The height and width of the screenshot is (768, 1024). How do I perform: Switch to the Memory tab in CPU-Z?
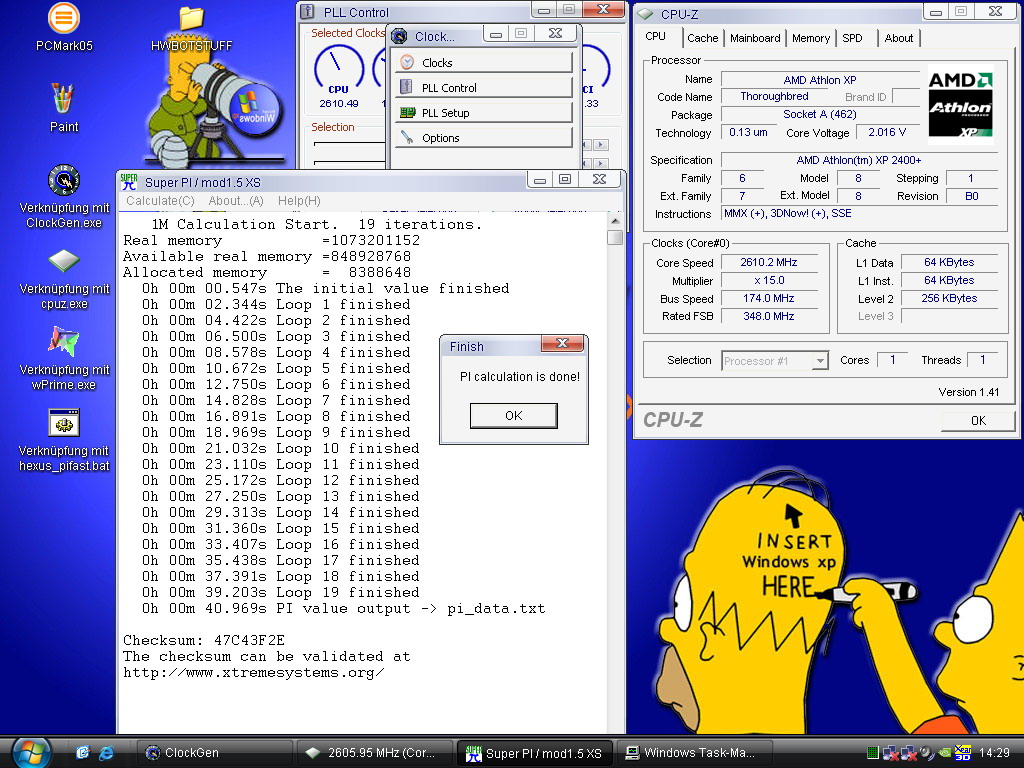pos(810,38)
